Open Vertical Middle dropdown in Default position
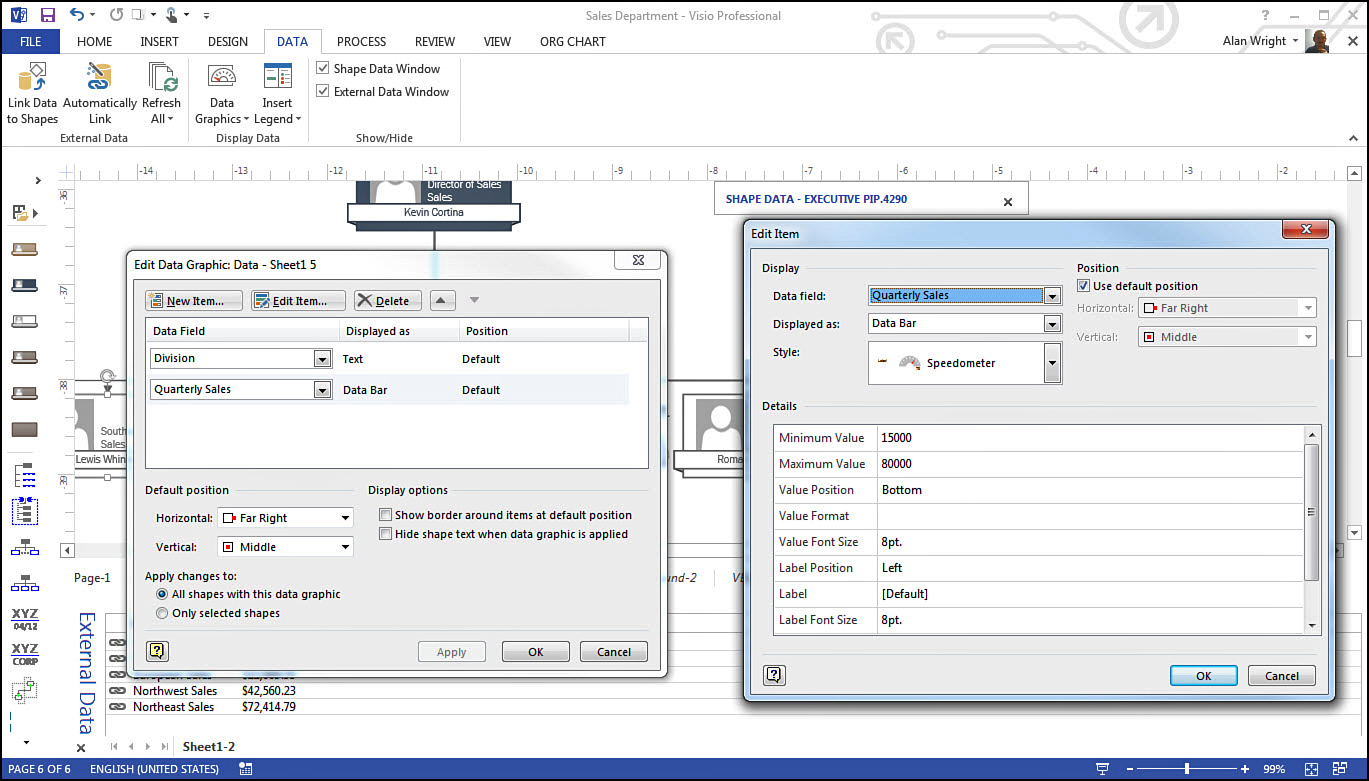 tap(345, 547)
